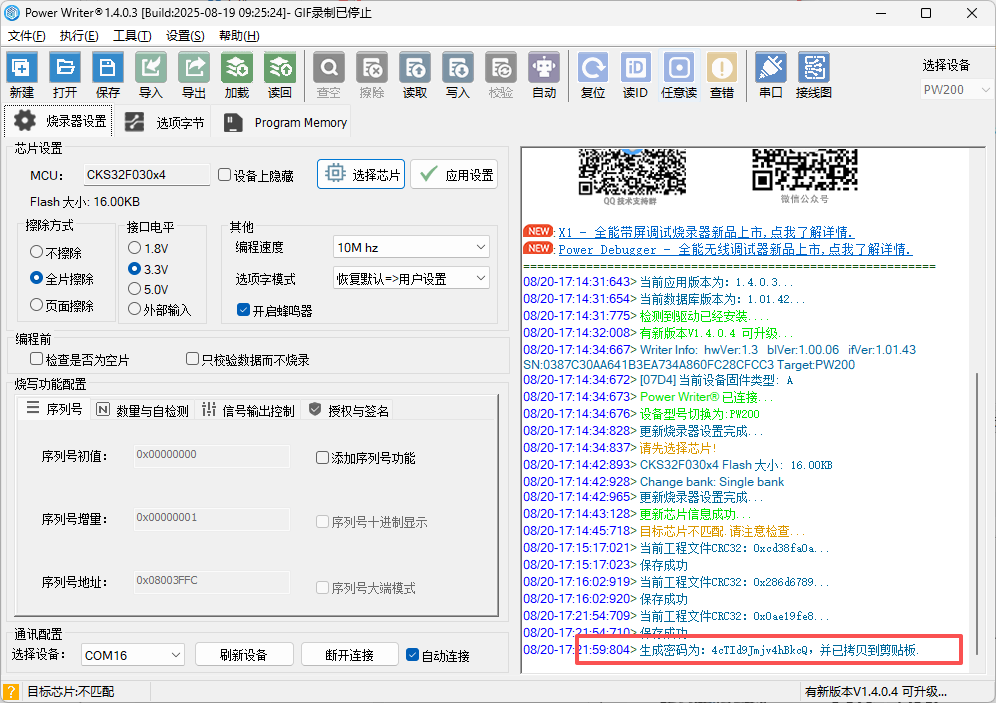The width and height of the screenshot is (996, 703).
Task: Open the 选项字模式 dropdown
Action: 411,278
